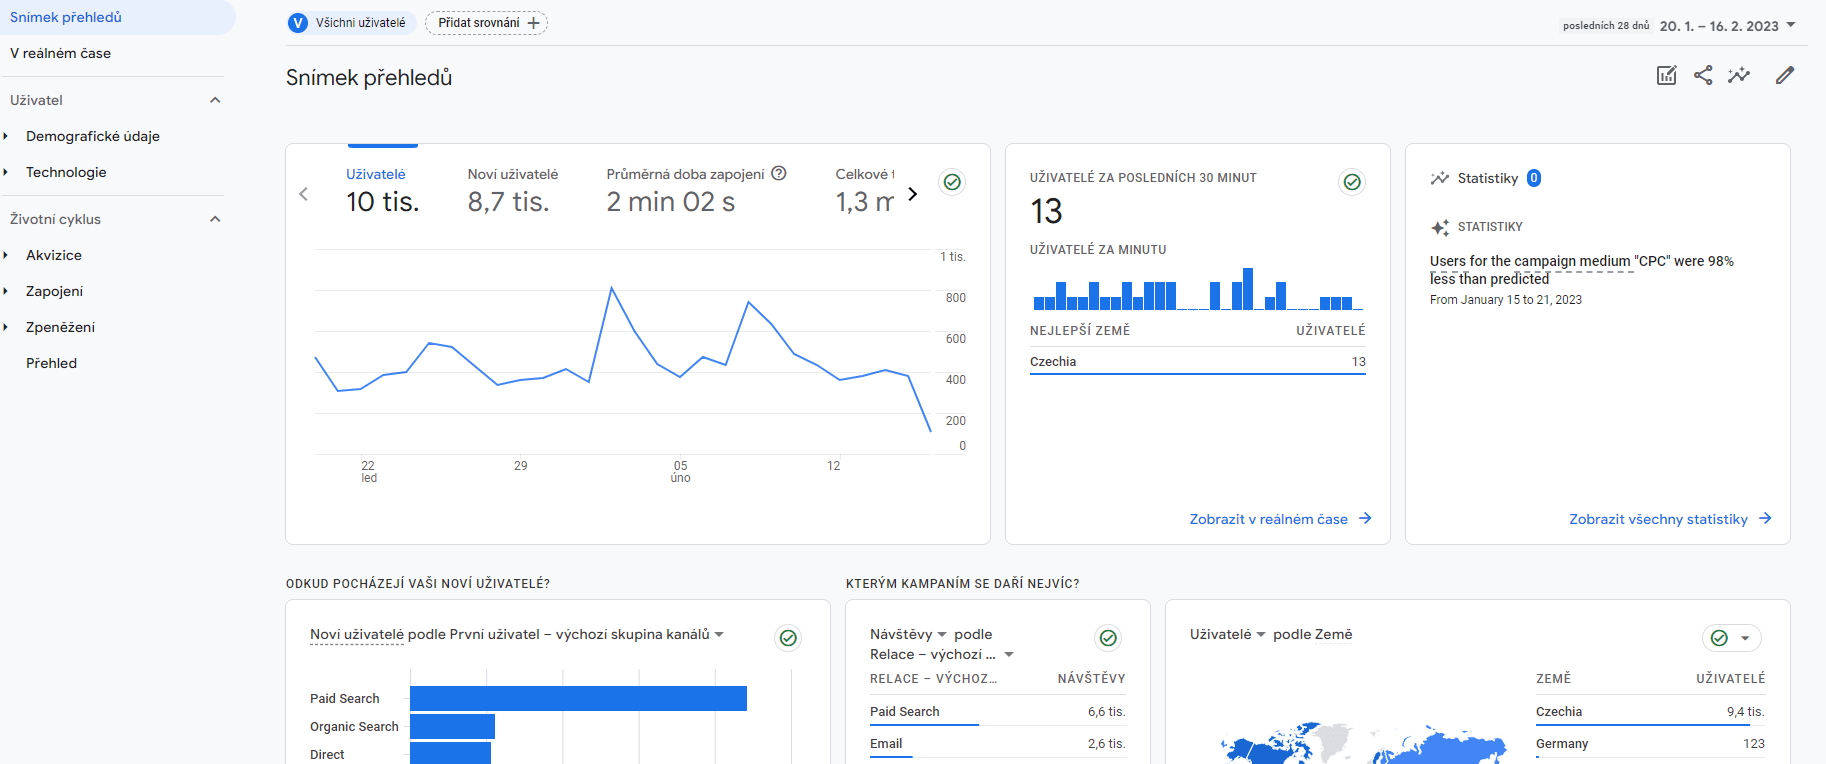Viewport: 1826px width, 764px height.
Task: Select the Uživatelé metric tab
Action: 382,192
